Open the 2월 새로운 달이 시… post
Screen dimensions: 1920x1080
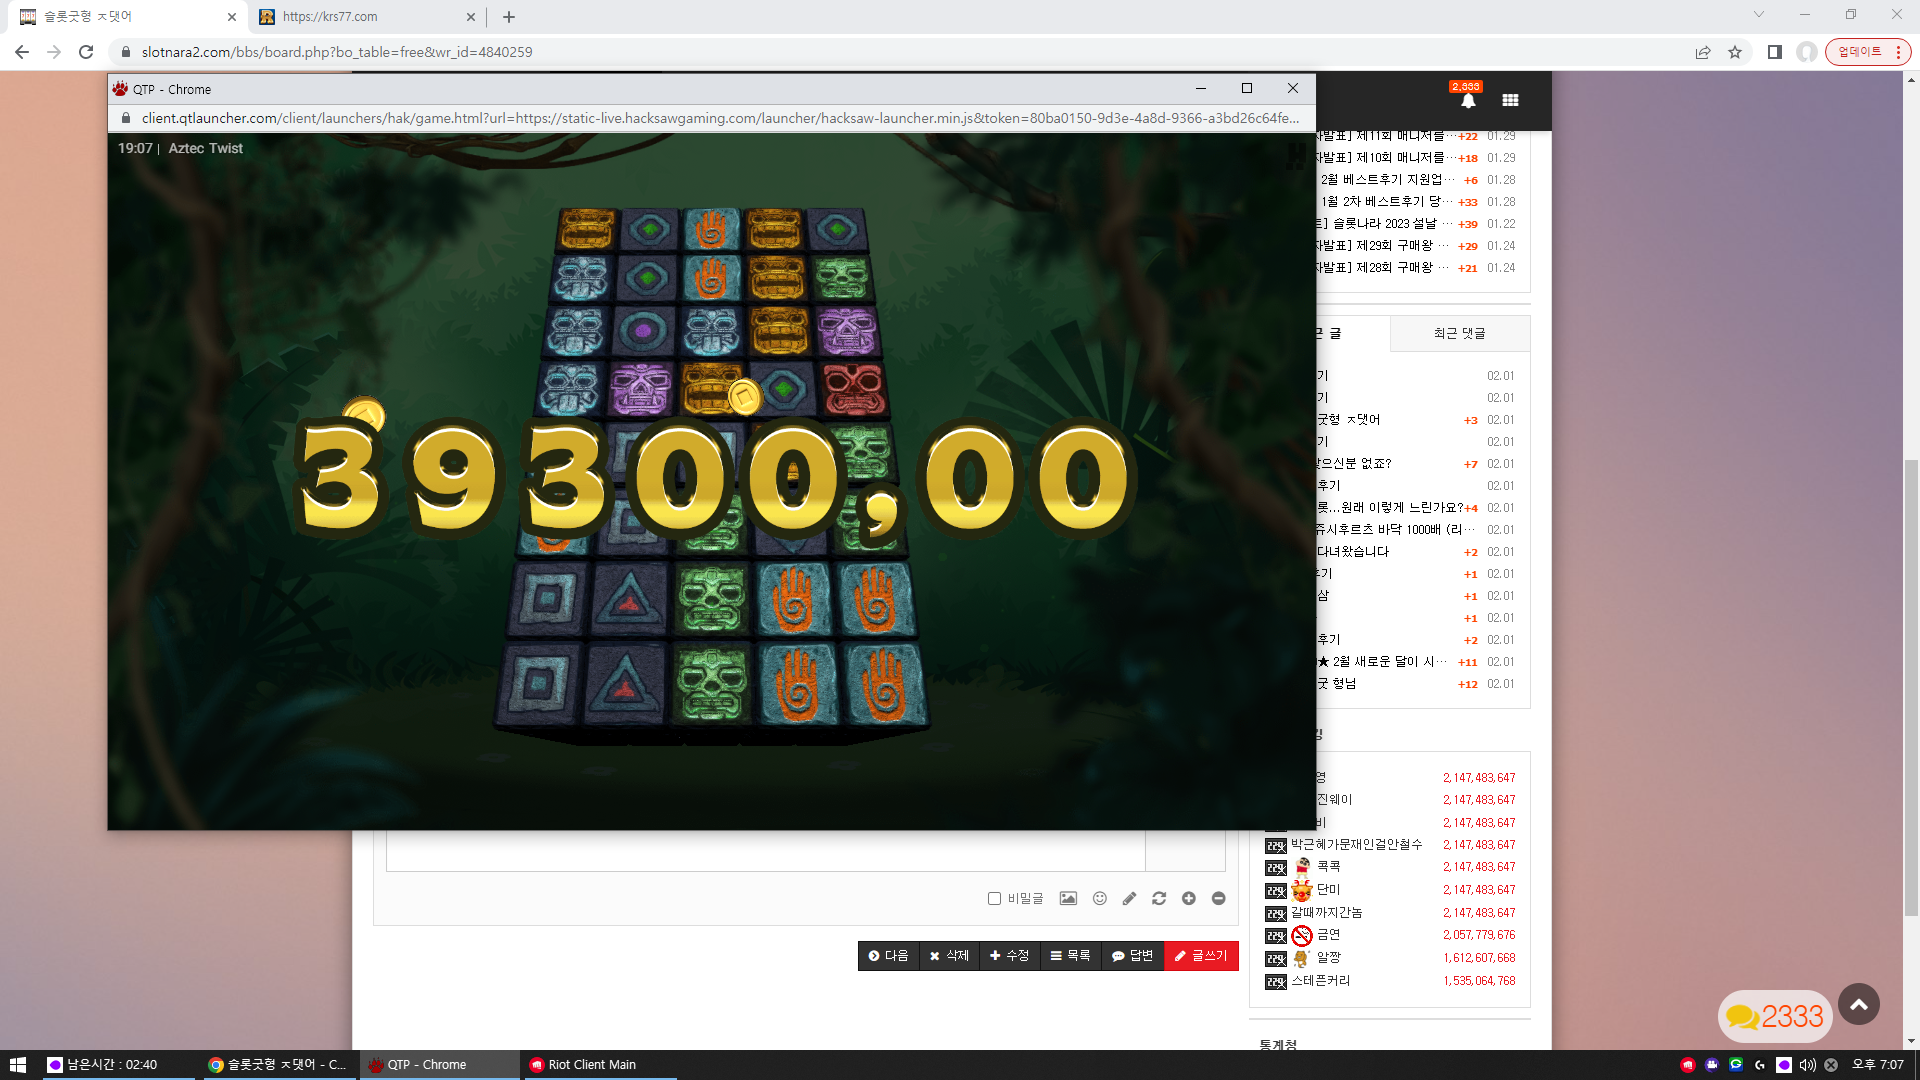pyautogui.click(x=1382, y=662)
